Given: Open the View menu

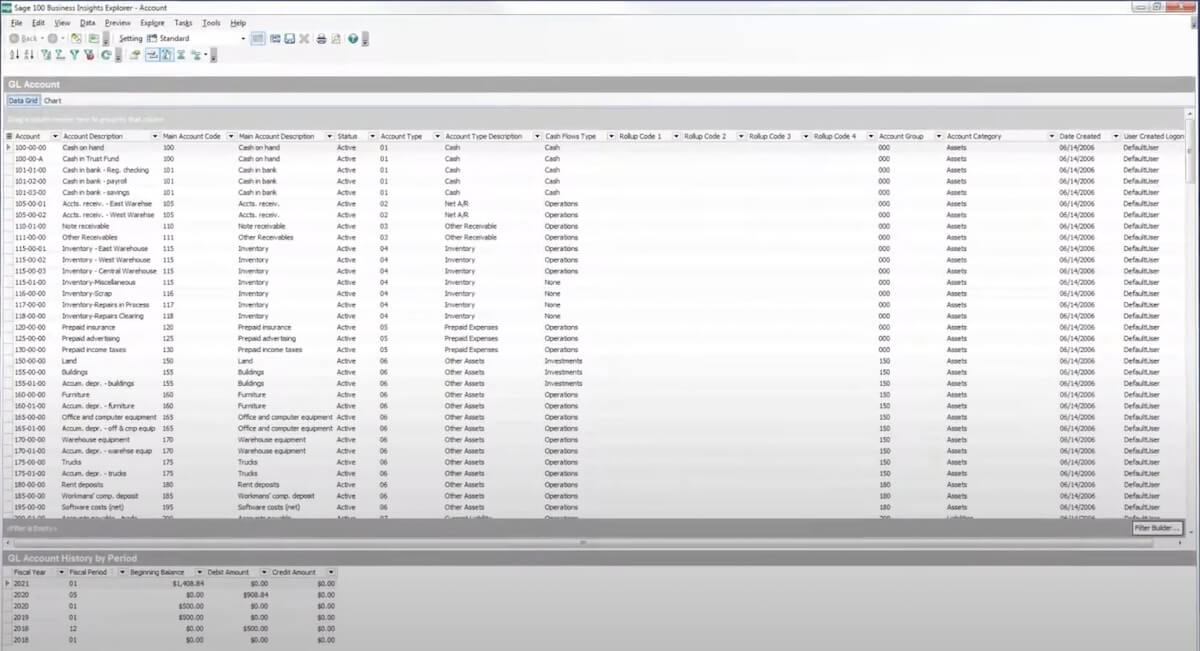Looking at the screenshot, I should pos(62,22).
